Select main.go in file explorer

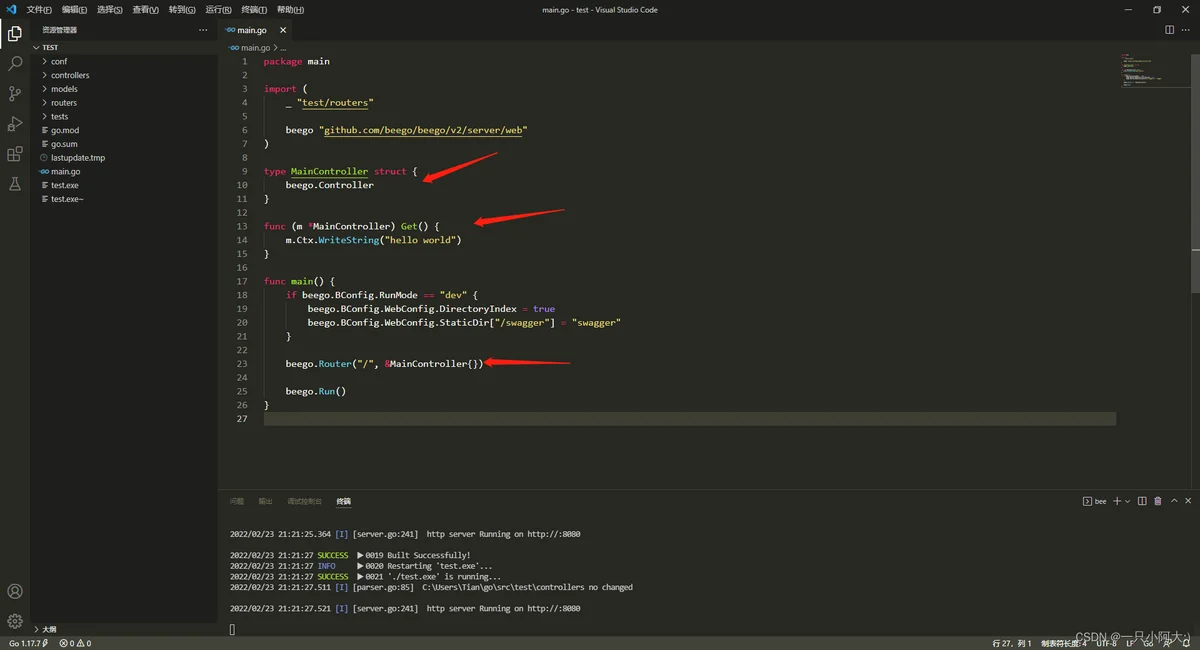(x=124, y=171)
